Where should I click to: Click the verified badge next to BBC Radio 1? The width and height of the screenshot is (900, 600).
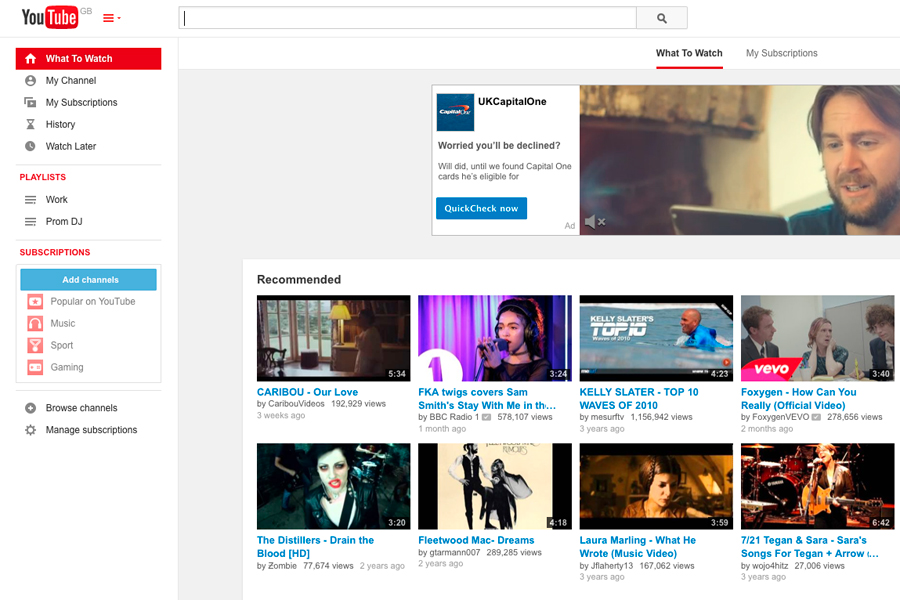[x=486, y=417]
